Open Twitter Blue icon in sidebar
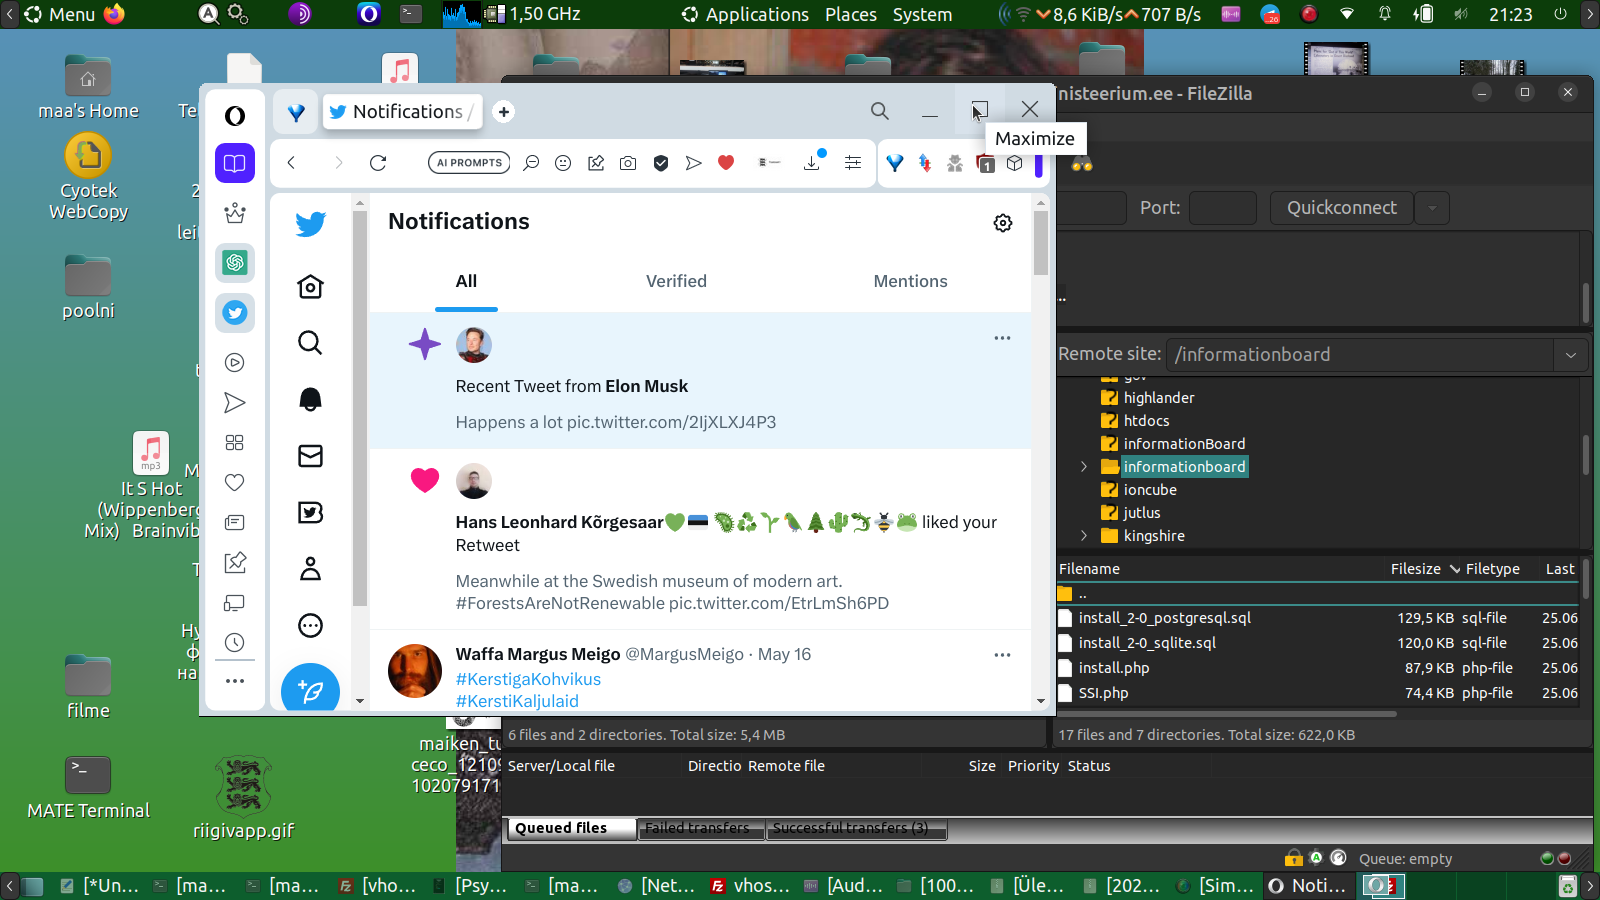 coord(310,513)
